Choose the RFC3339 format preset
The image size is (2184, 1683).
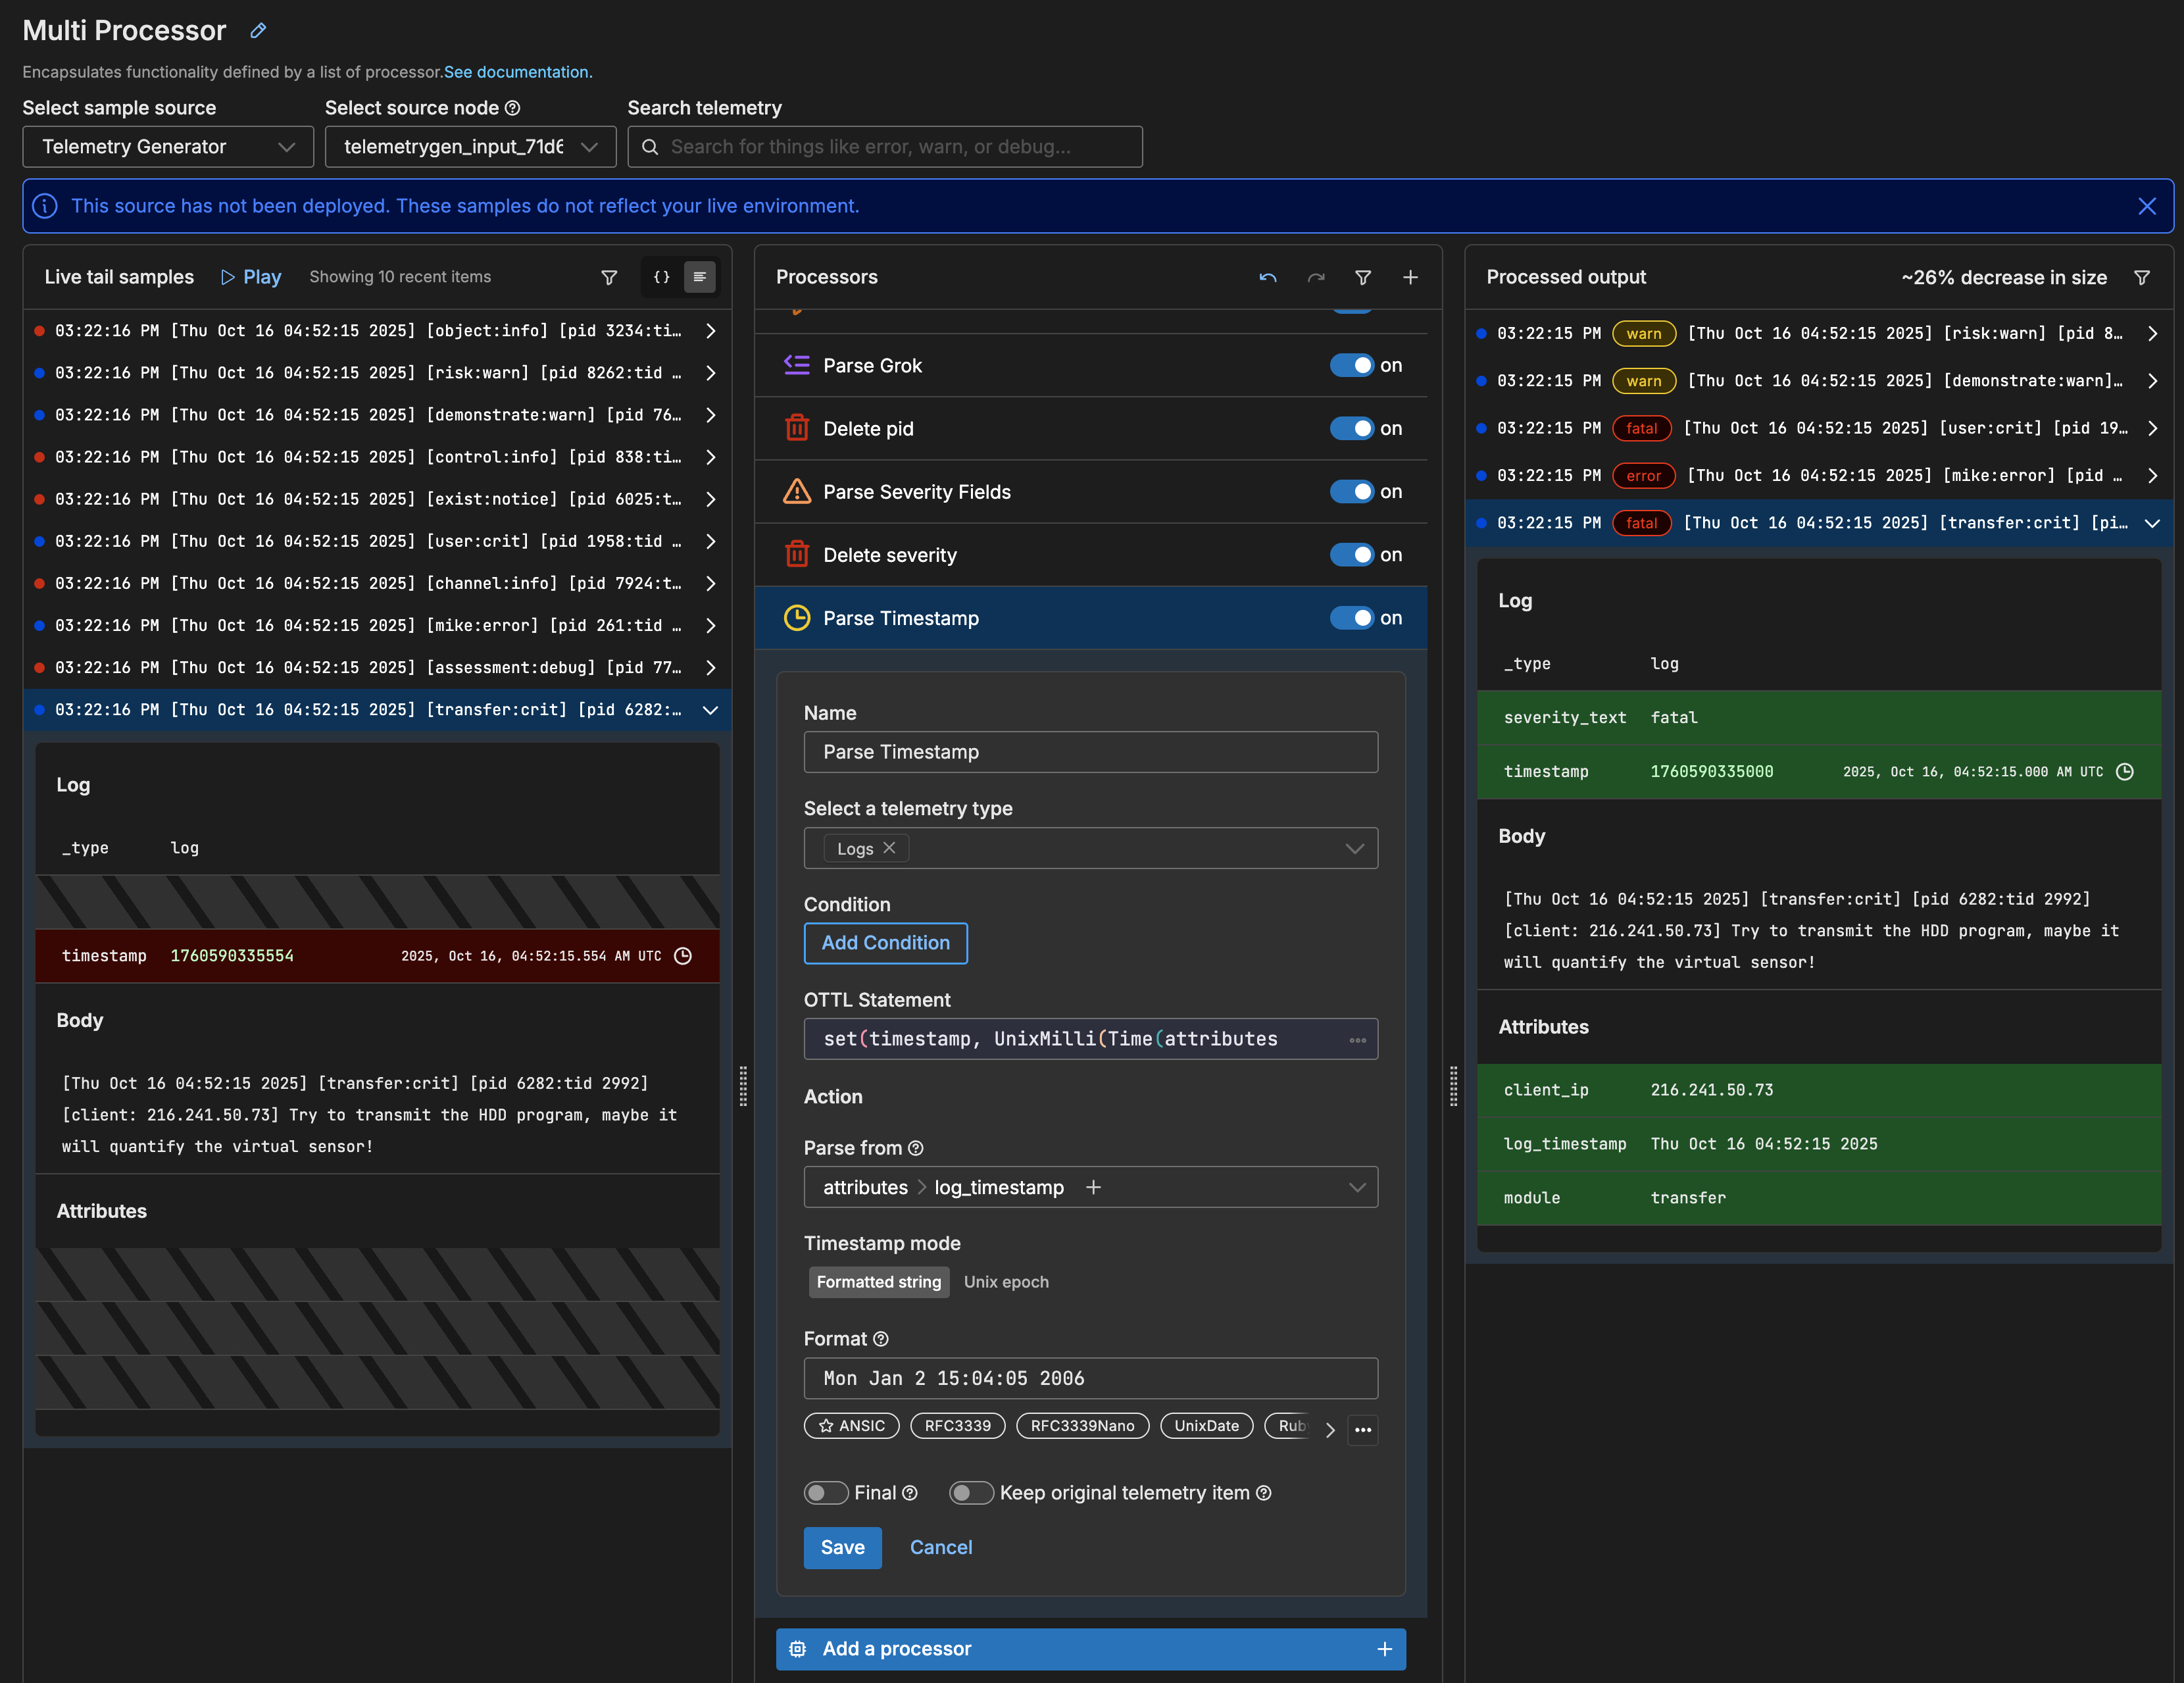coord(957,1426)
